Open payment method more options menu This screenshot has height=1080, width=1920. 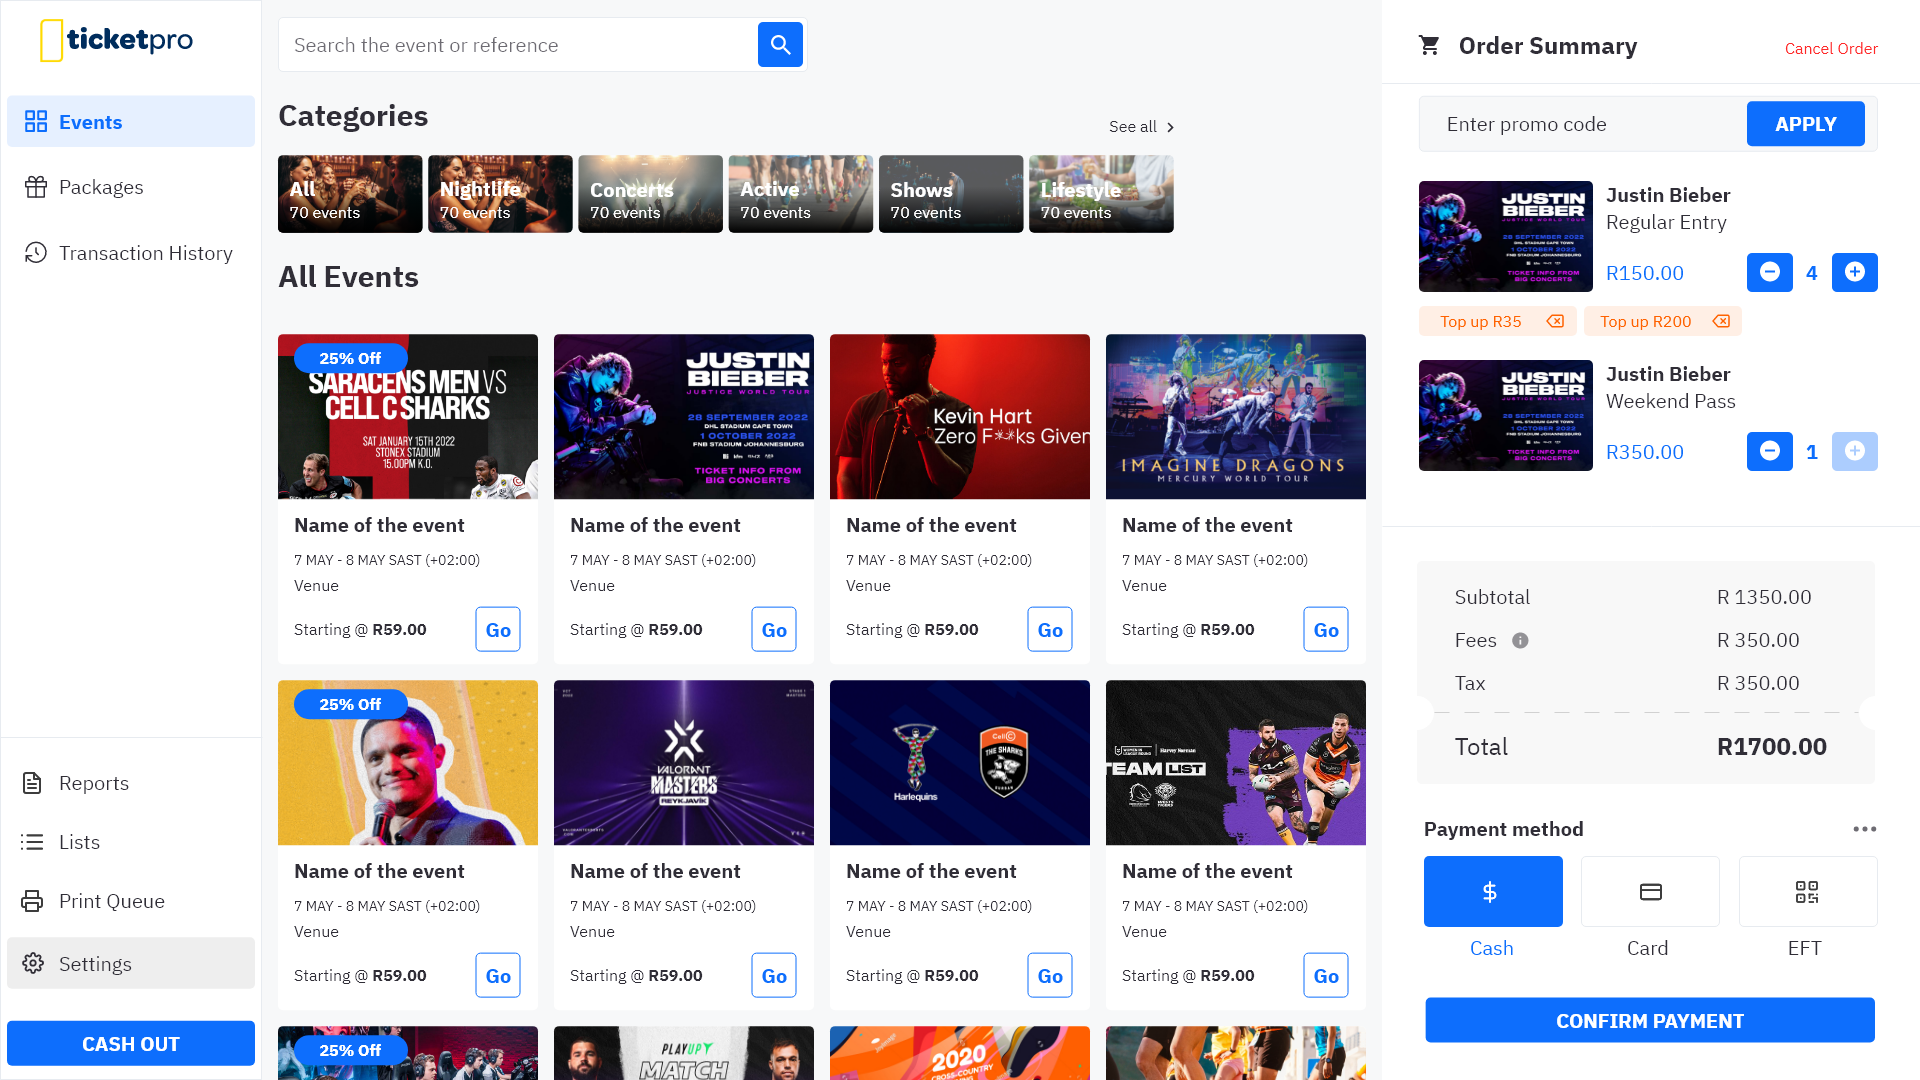[1864, 829]
